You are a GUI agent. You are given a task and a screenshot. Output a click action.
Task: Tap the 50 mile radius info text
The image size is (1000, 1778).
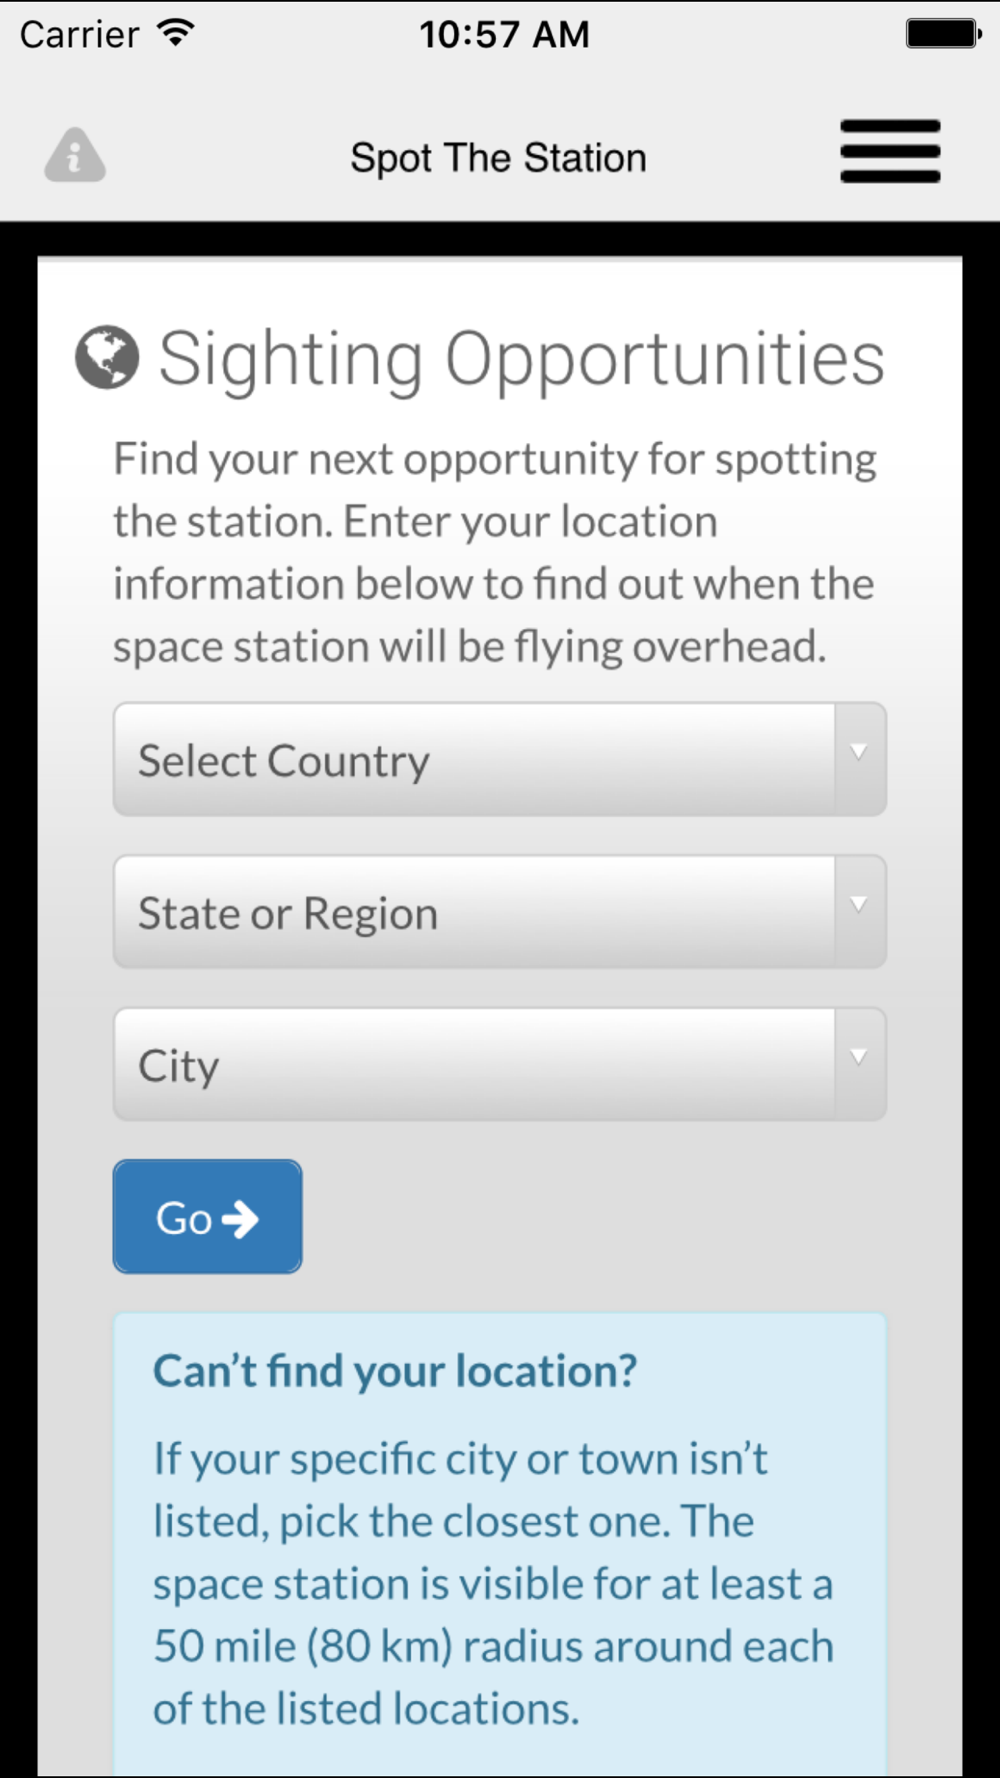point(493,1583)
